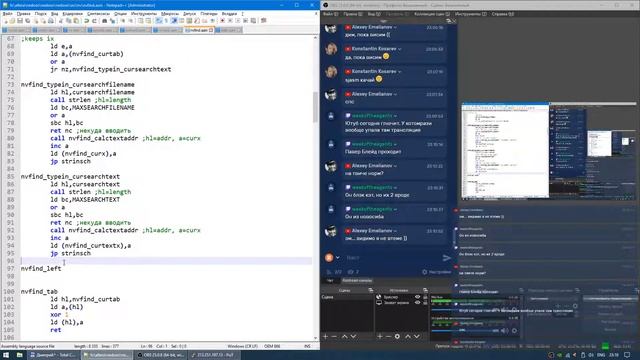Open lower audio mixer channel gear settings
Screen dimensions: 640x360
(x=514, y=331)
